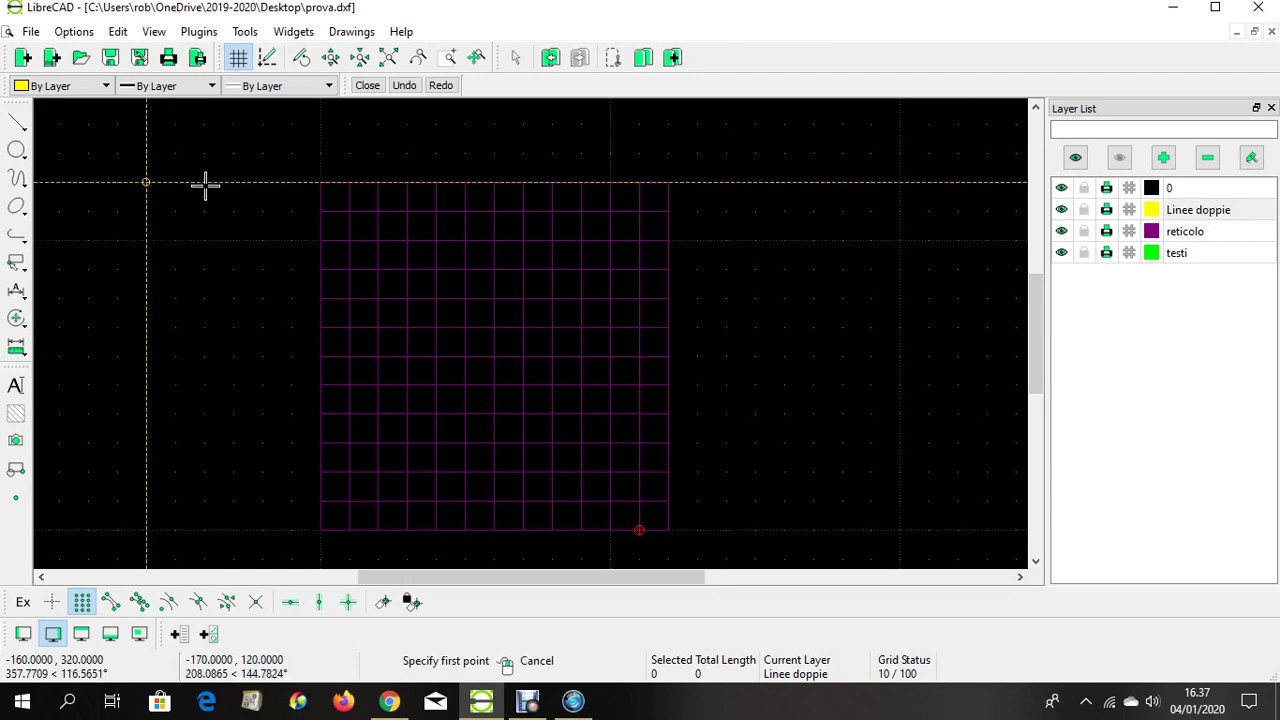Open the File menu
The width and height of the screenshot is (1280, 720).
click(31, 32)
